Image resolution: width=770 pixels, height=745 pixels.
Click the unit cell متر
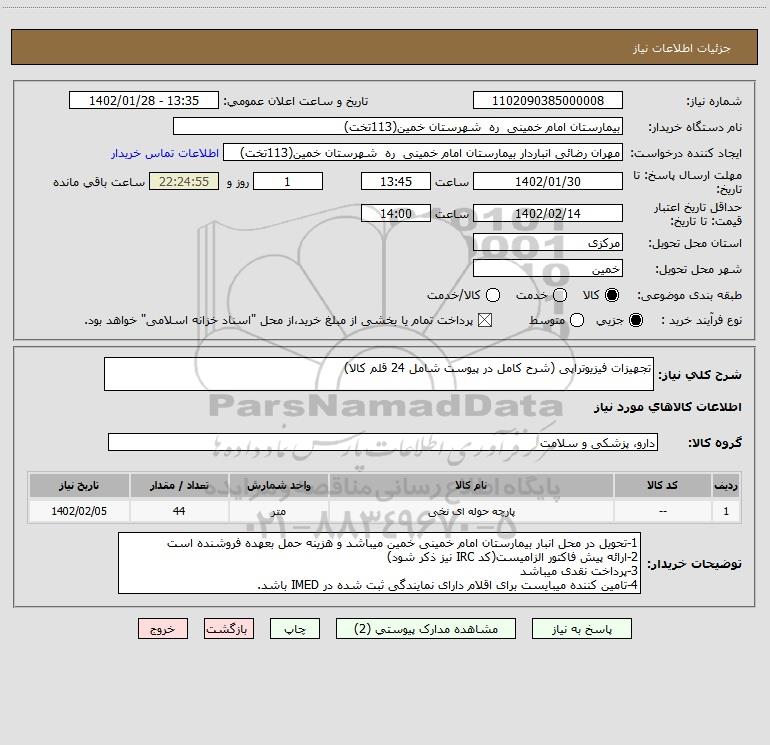tap(278, 511)
